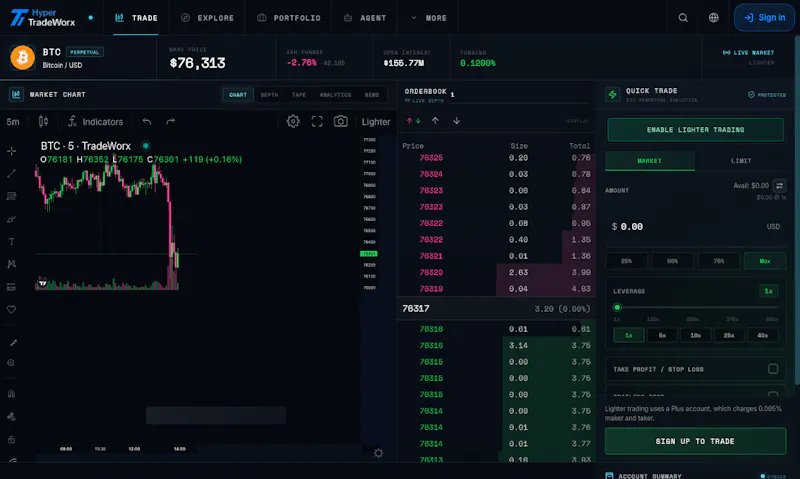Switch to the Agent tab
The width and height of the screenshot is (800, 479).
(365, 18)
